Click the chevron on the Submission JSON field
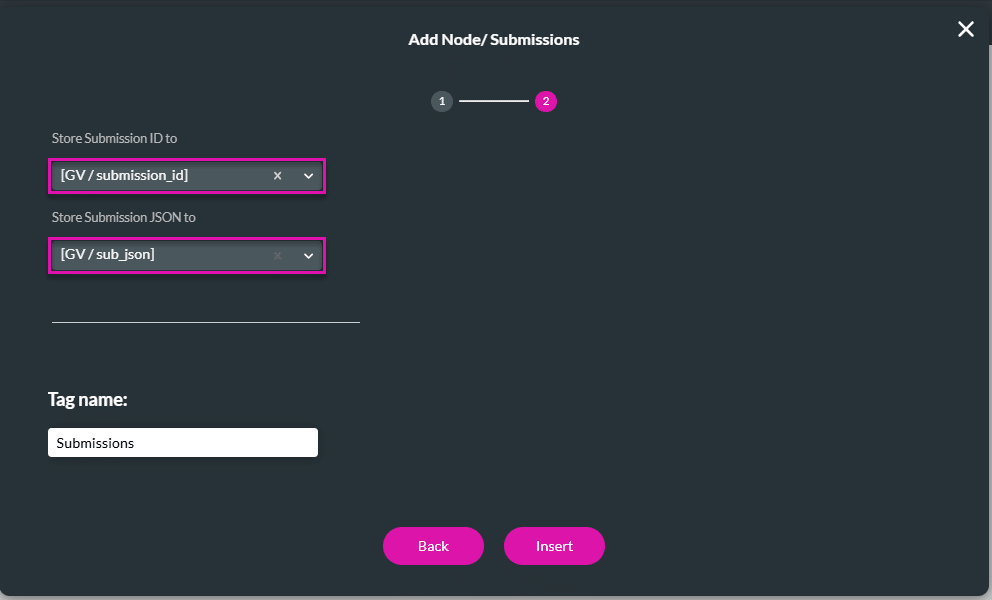Viewport: 992px width, 600px height. (x=308, y=255)
